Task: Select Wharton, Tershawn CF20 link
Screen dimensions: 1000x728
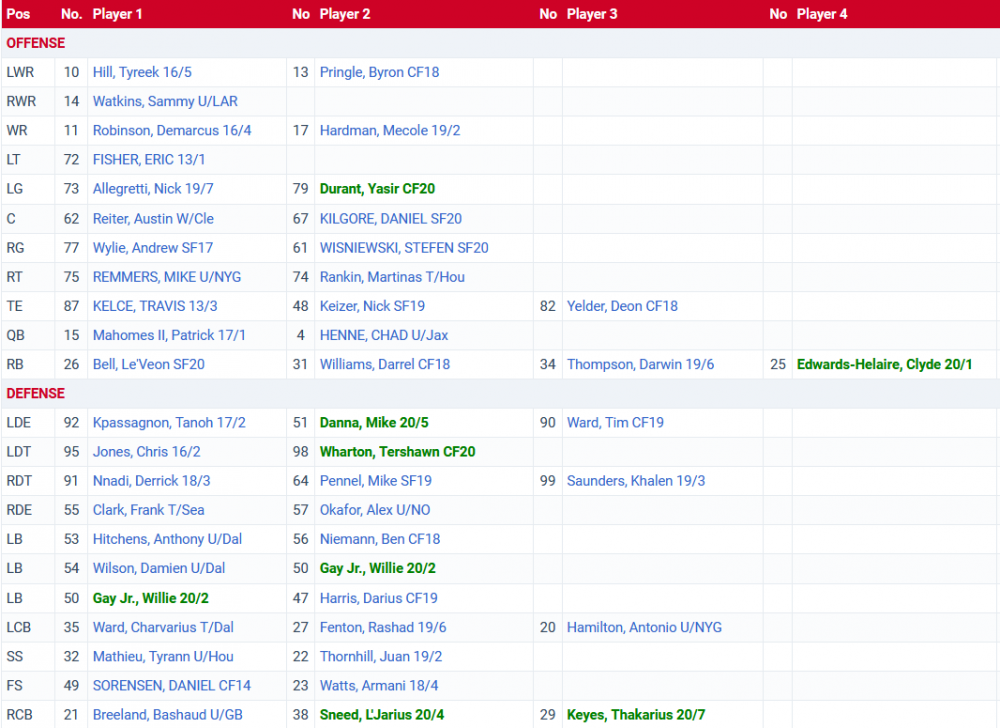Action: click(398, 452)
